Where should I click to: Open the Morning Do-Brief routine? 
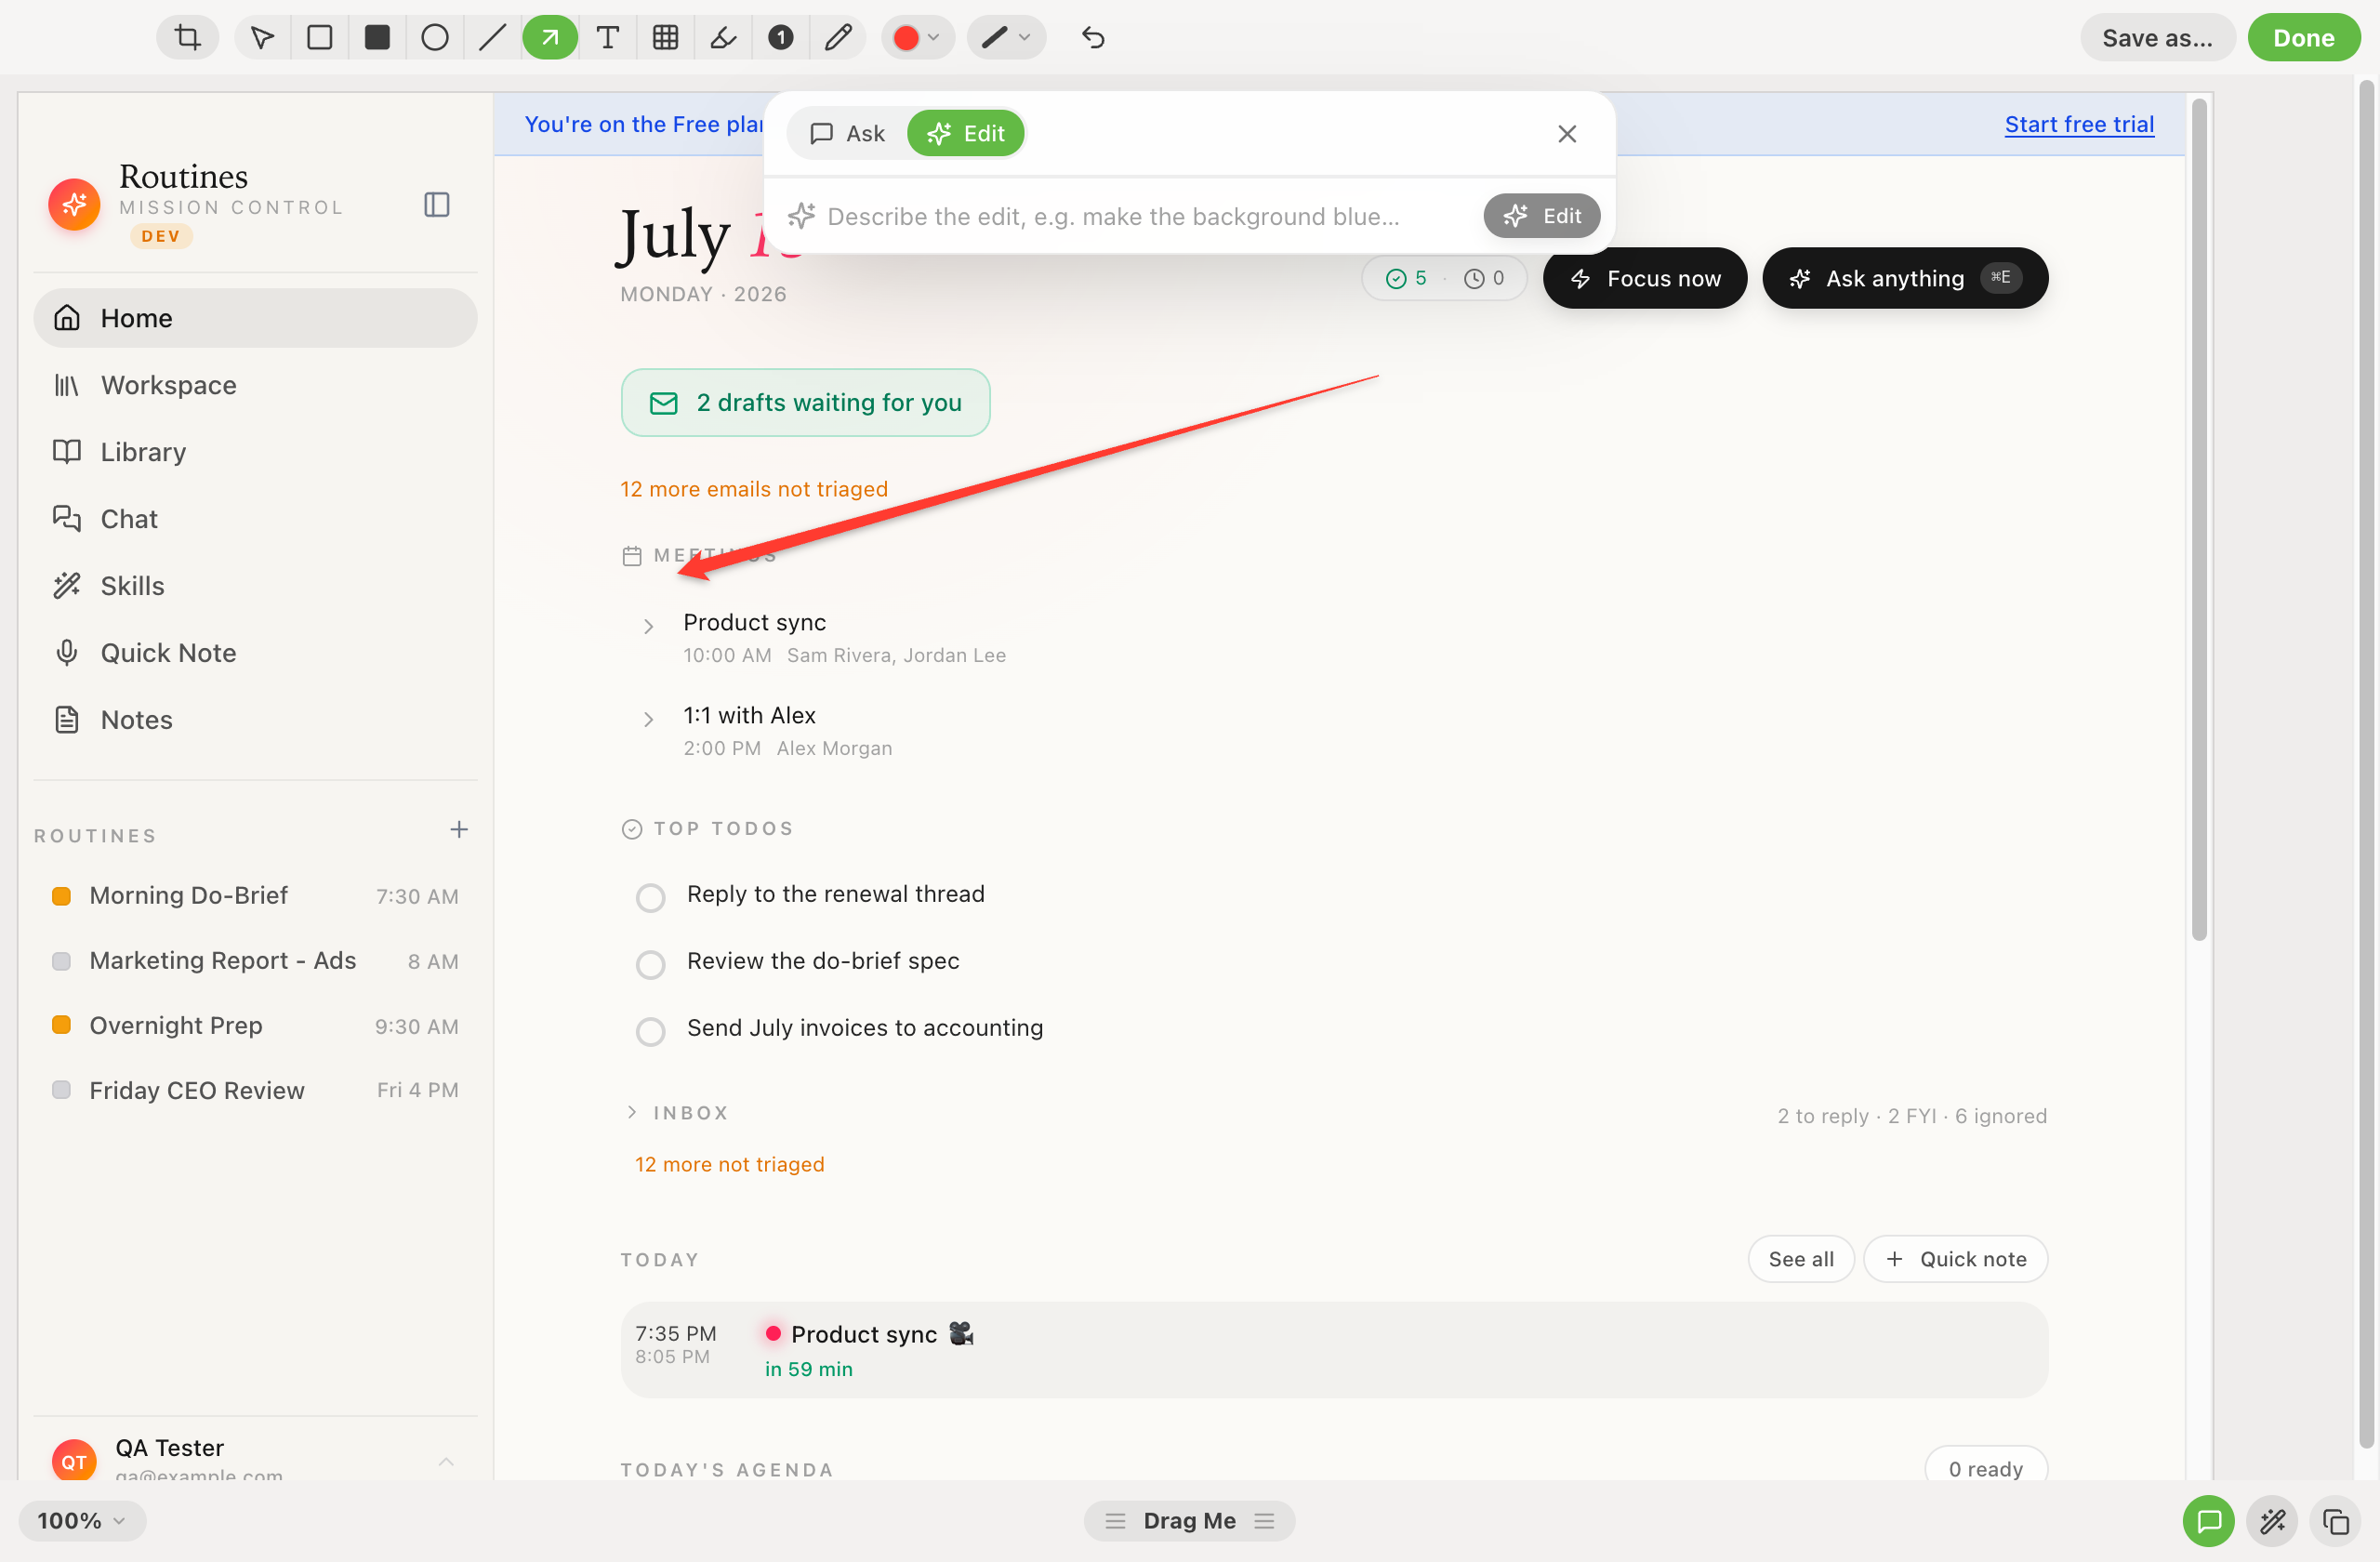point(255,896)
